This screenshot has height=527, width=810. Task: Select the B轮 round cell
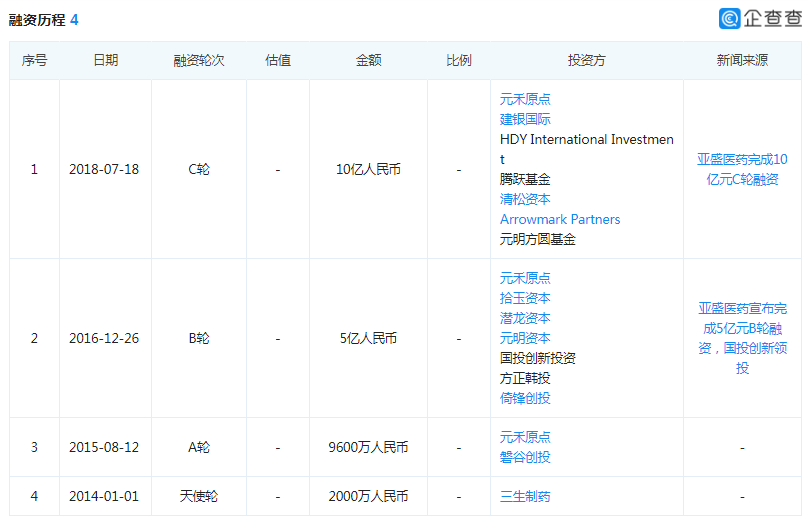[x=199, y=338]
